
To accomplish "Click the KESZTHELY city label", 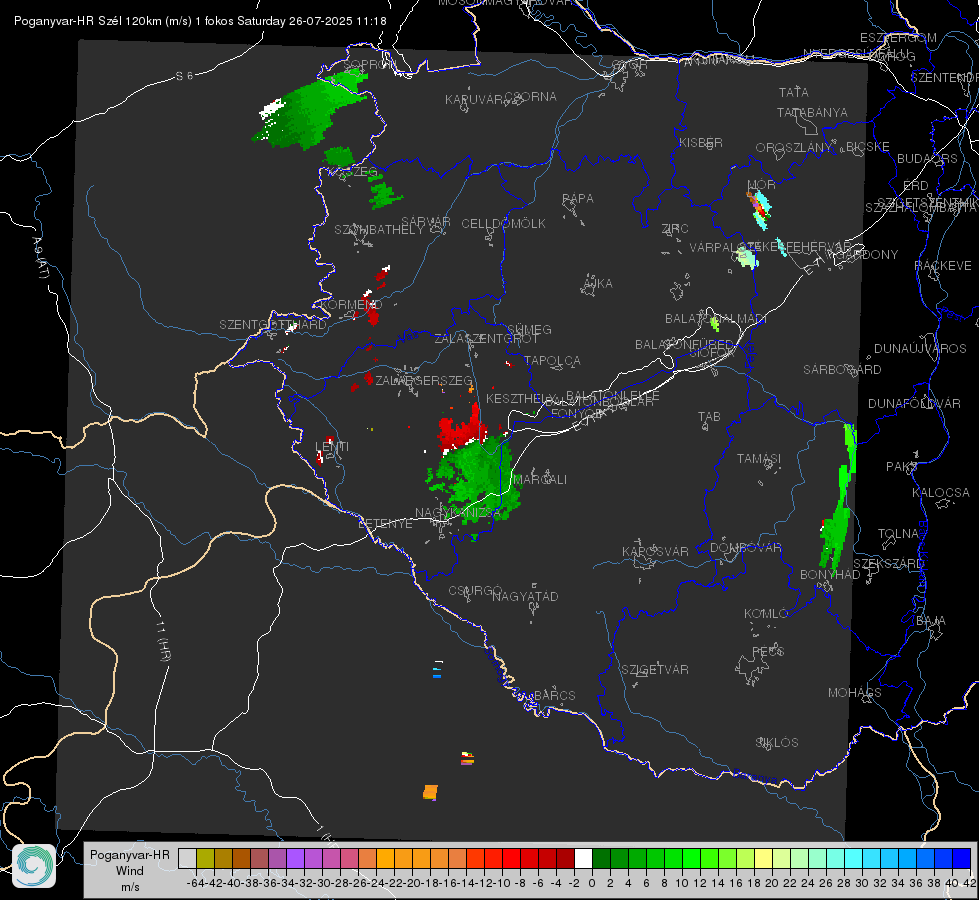I will [521, 398].
